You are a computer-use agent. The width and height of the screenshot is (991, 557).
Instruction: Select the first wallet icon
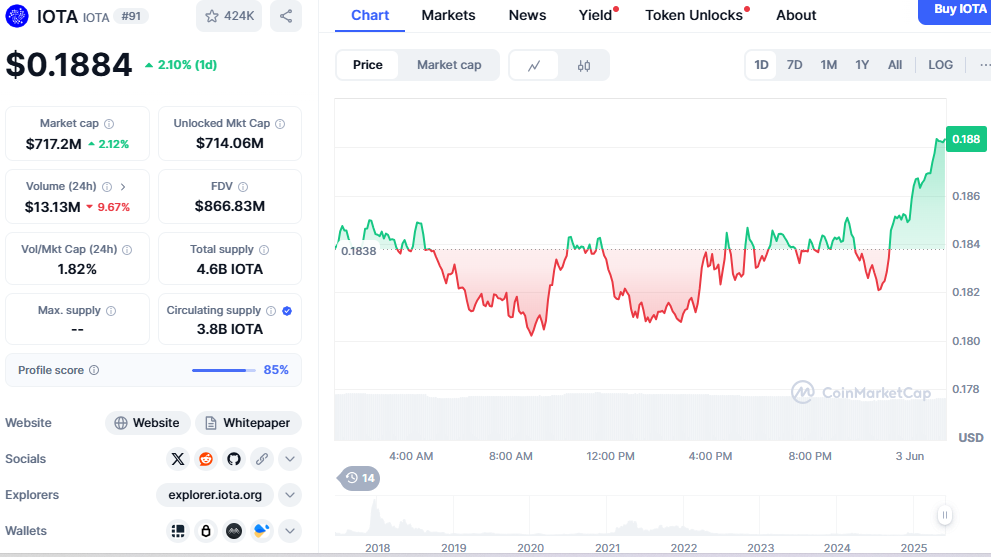tap(178, 531)
